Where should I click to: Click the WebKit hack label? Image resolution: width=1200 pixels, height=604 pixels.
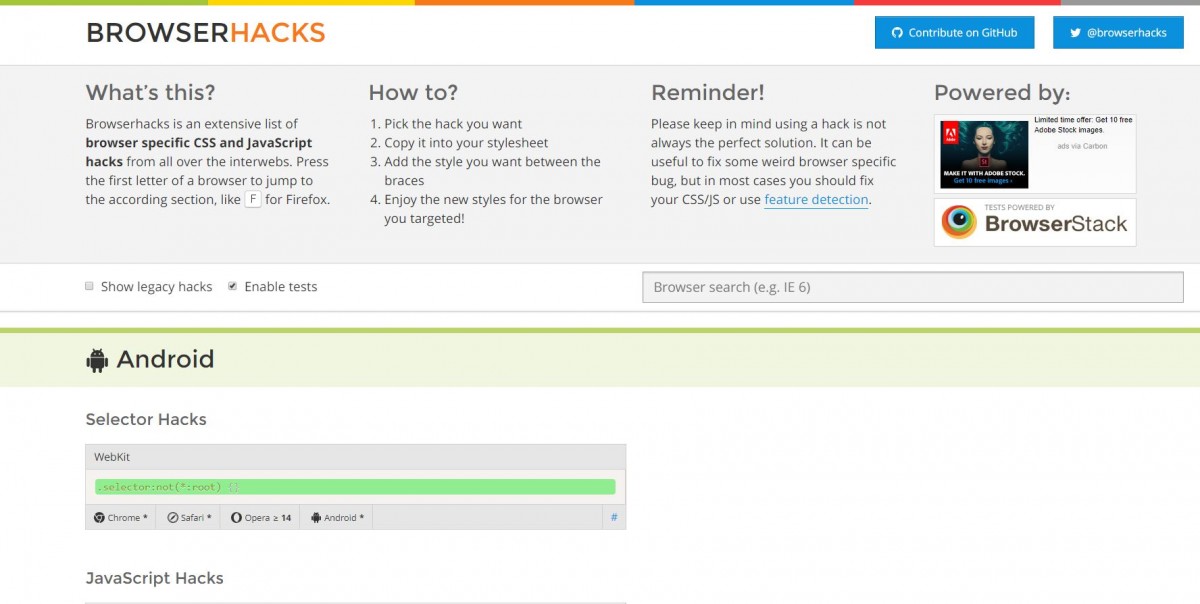(x=112, y=457)
